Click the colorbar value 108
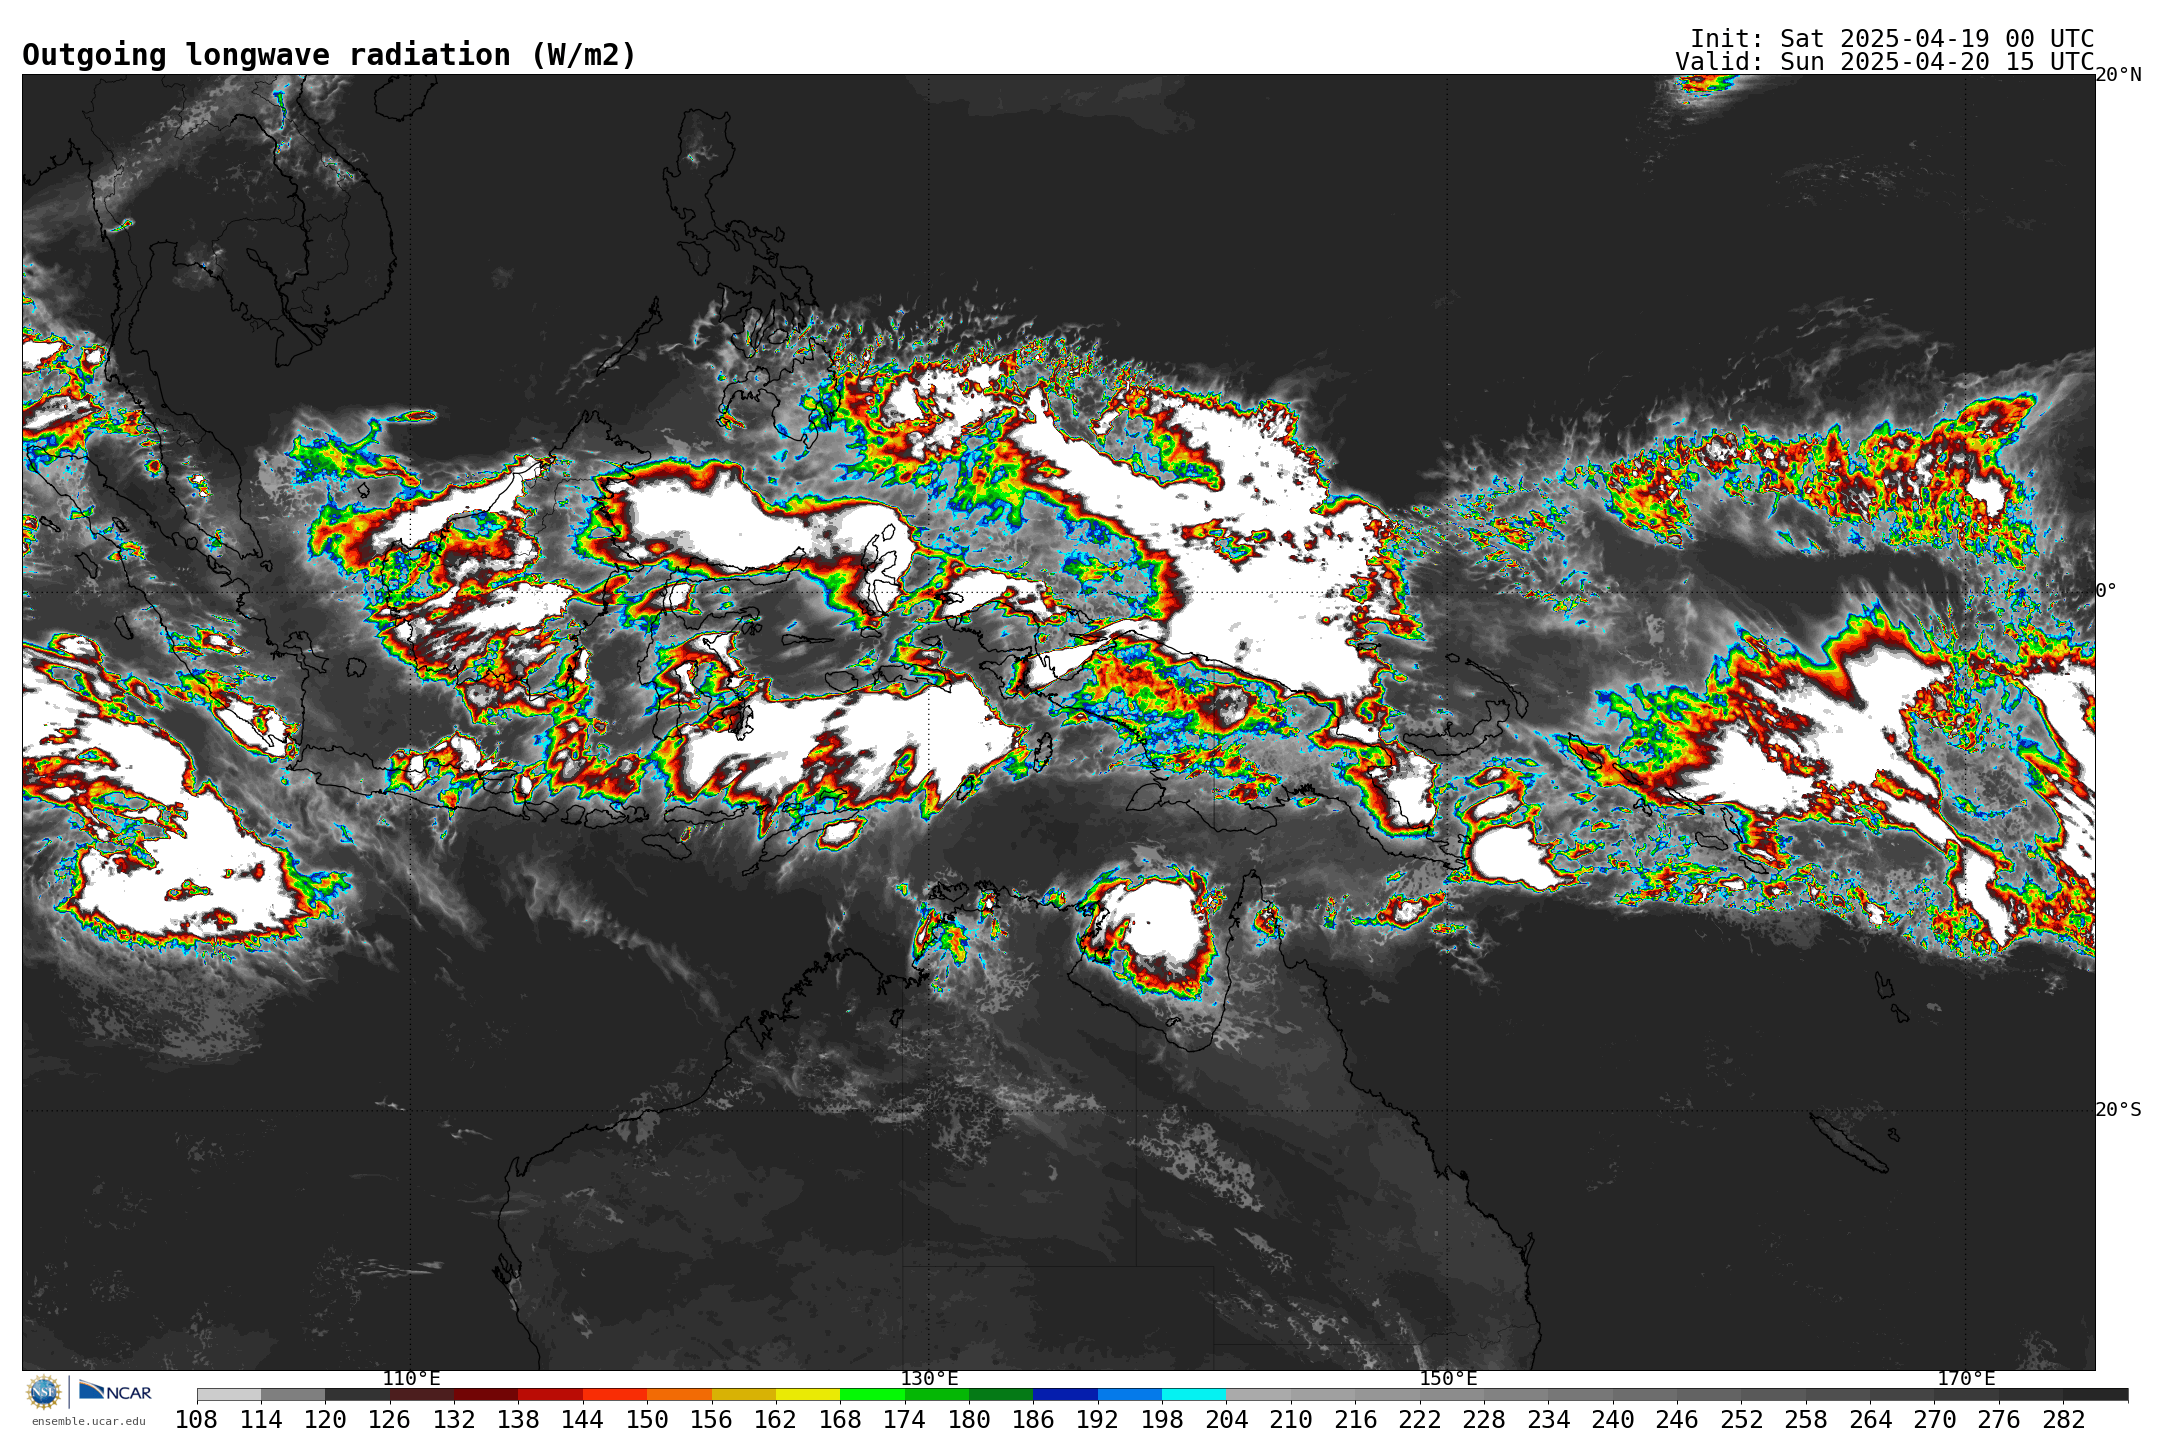This screenshot has height=1433, width=2160. coord(197,1419)
